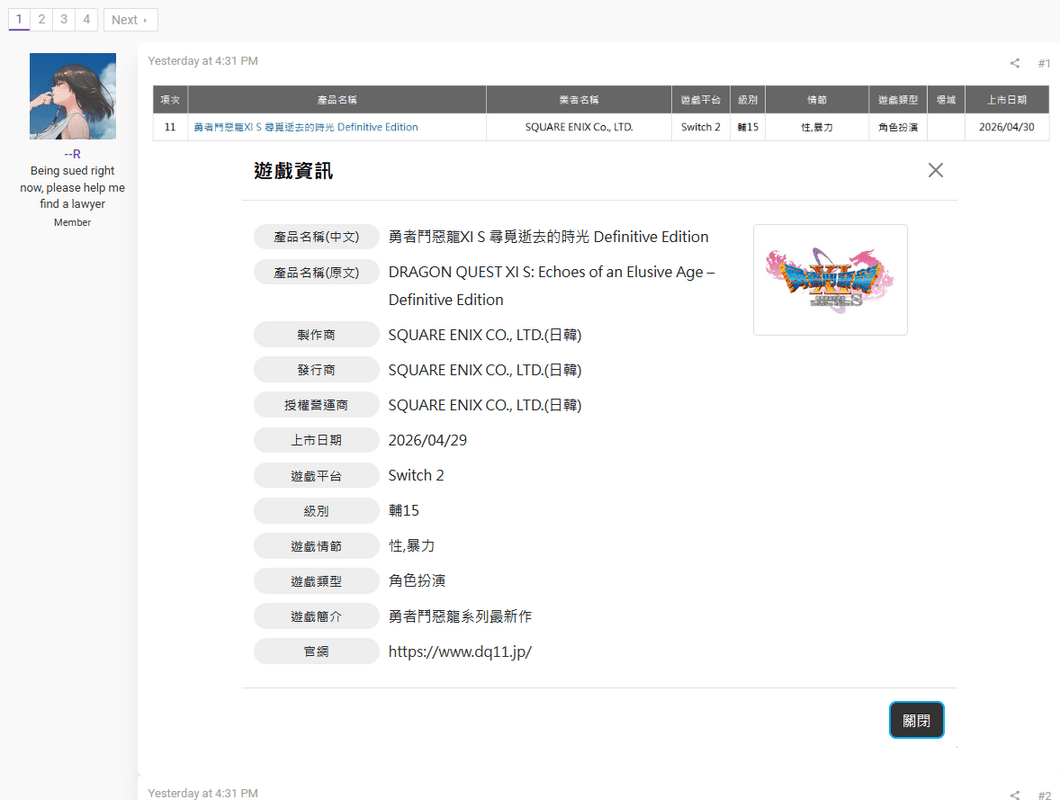Click the share icon next to post #2
The height and width of the screenshot is (800, 1060).
click(x=1014, y=793)
